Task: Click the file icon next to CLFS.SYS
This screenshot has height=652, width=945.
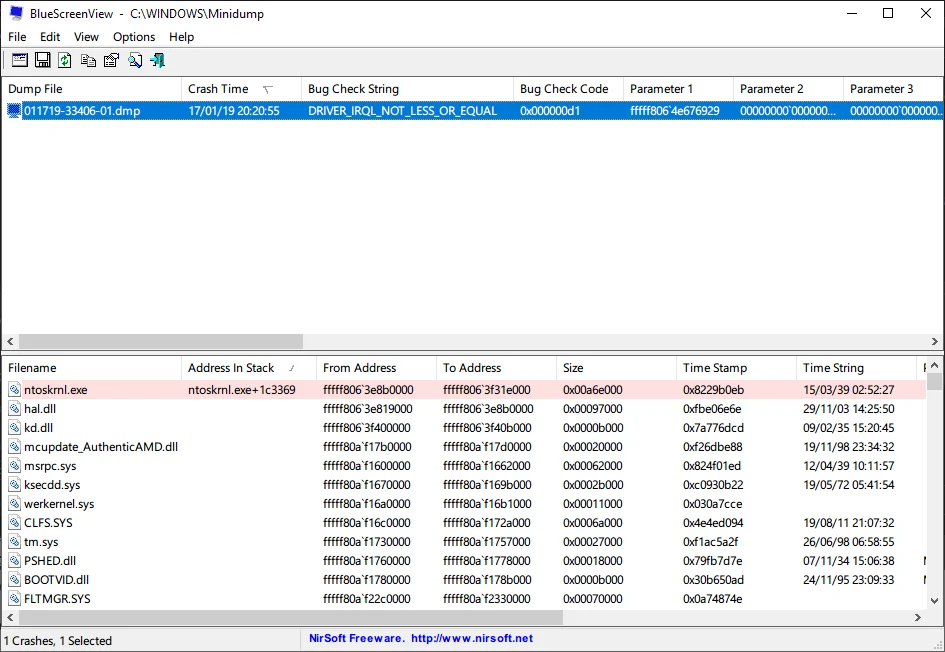Action: click(x=14, y=522)
